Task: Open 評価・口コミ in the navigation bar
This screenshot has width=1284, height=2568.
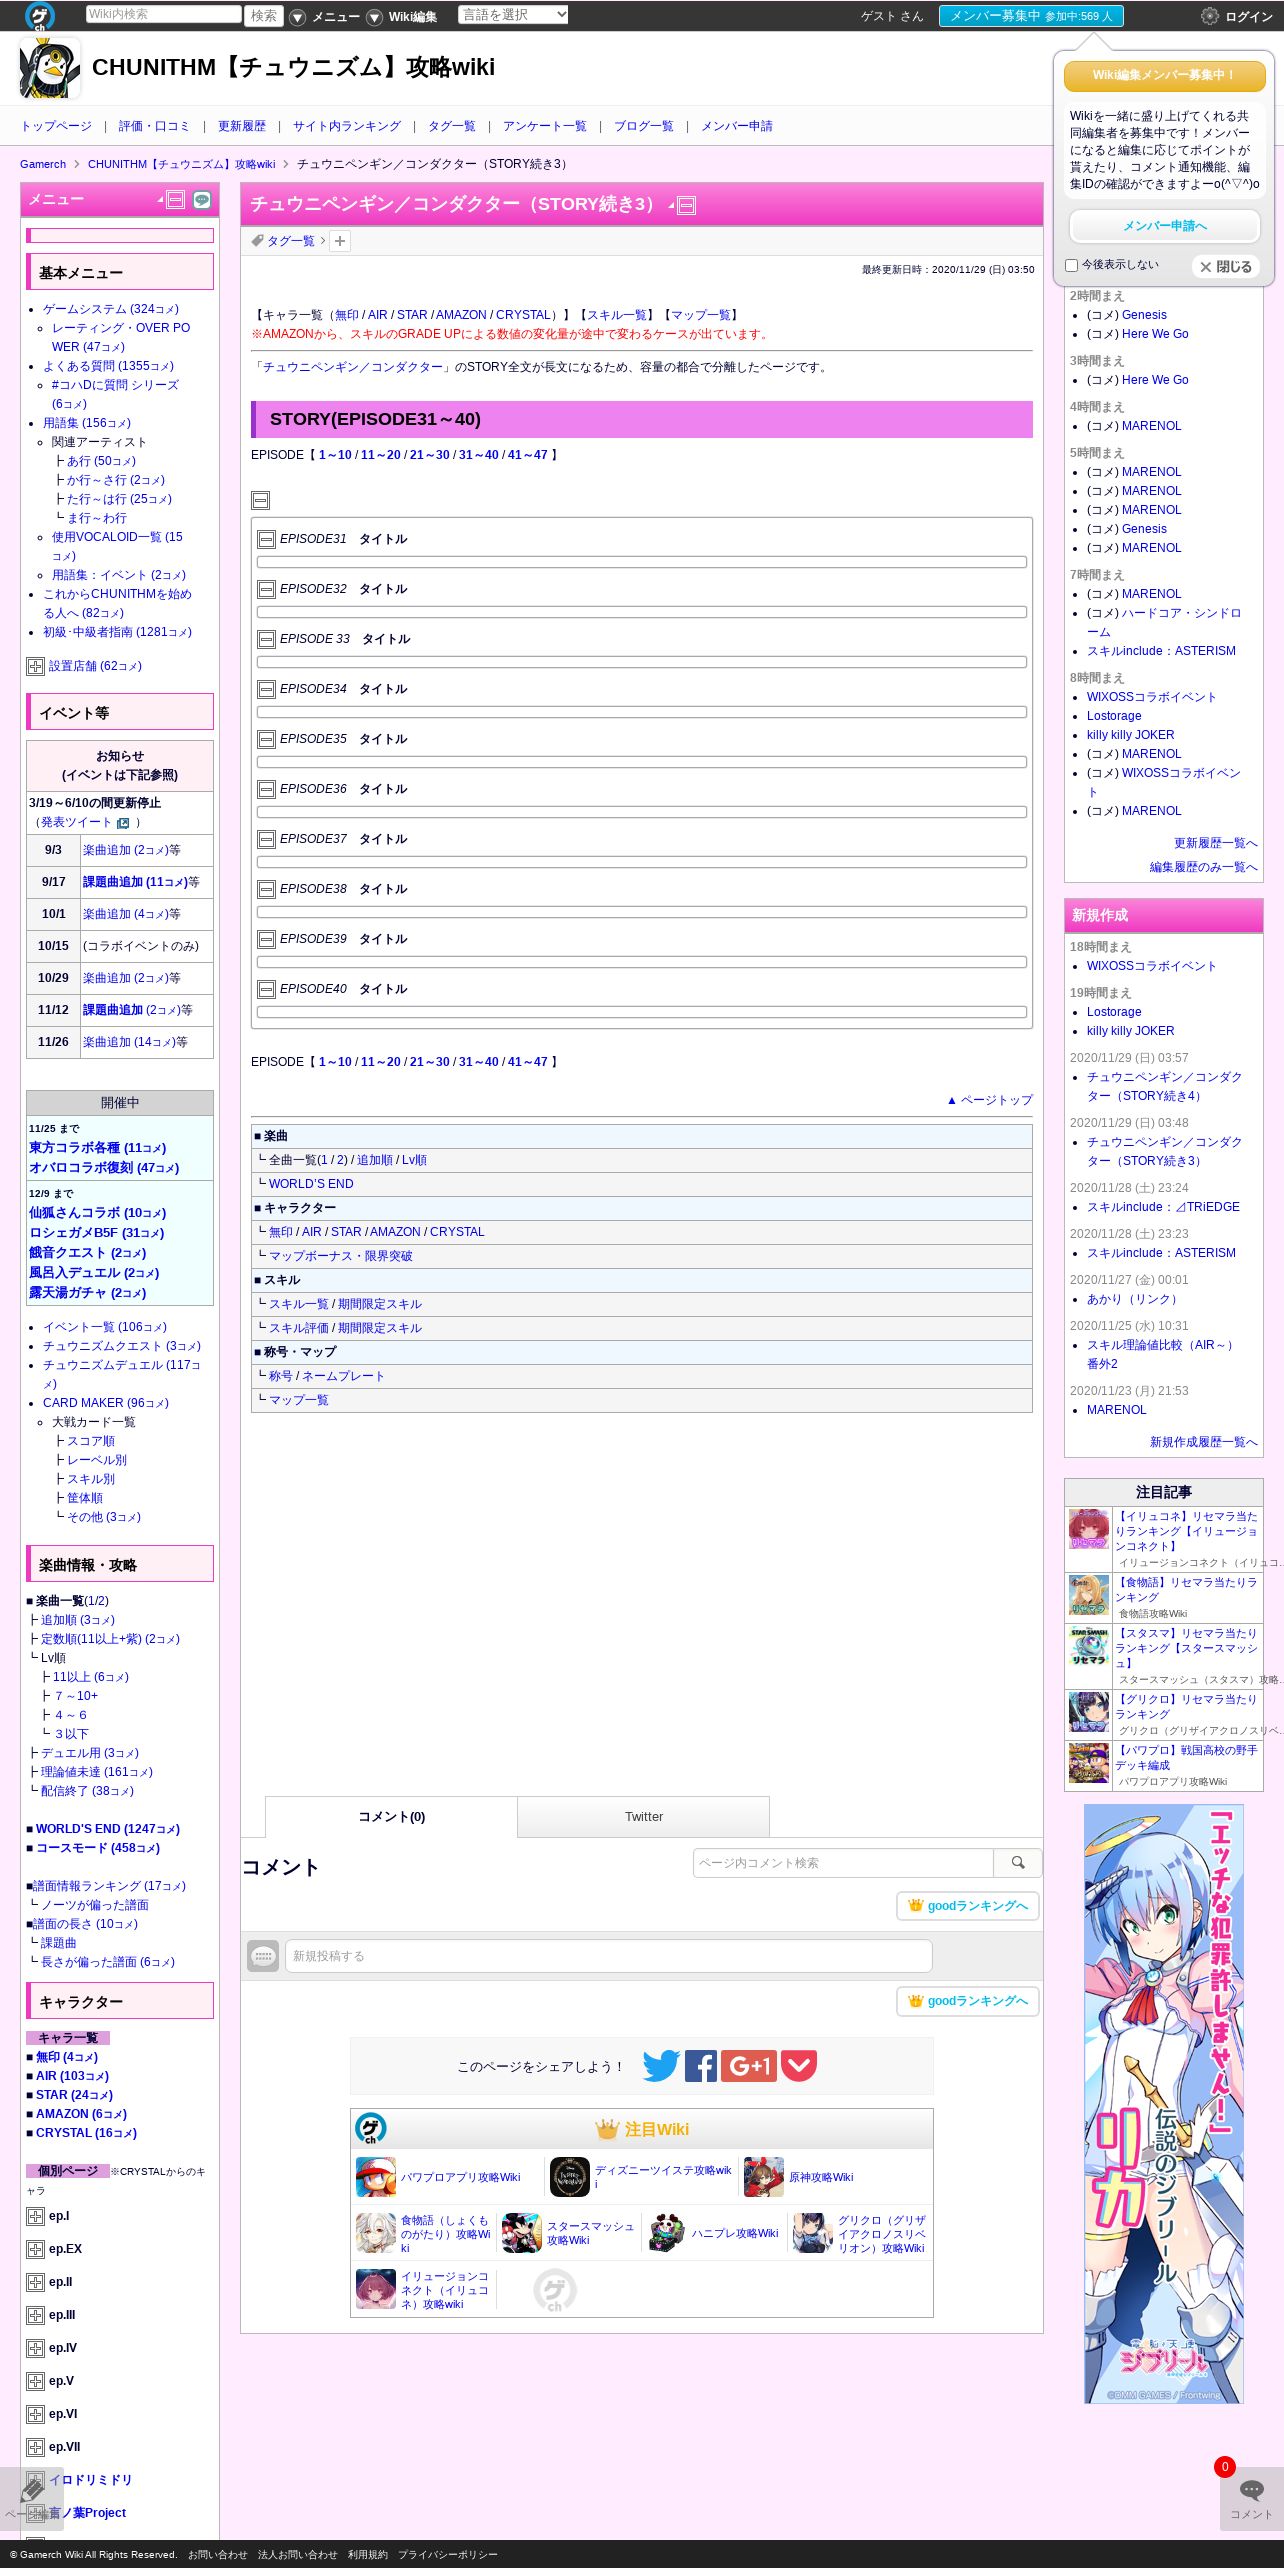Action: coord(154,126)
